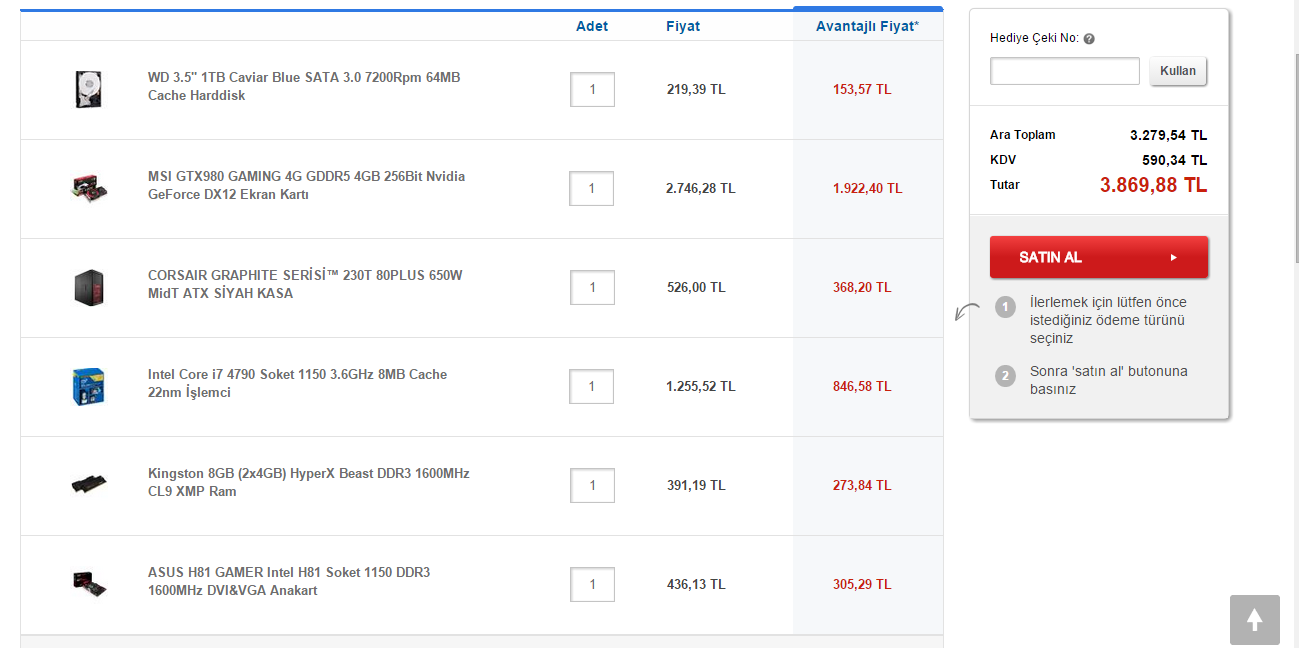Open the MSI GTX980 GAMING 4G product link
1299x648 pixels.
click(306, 185)
